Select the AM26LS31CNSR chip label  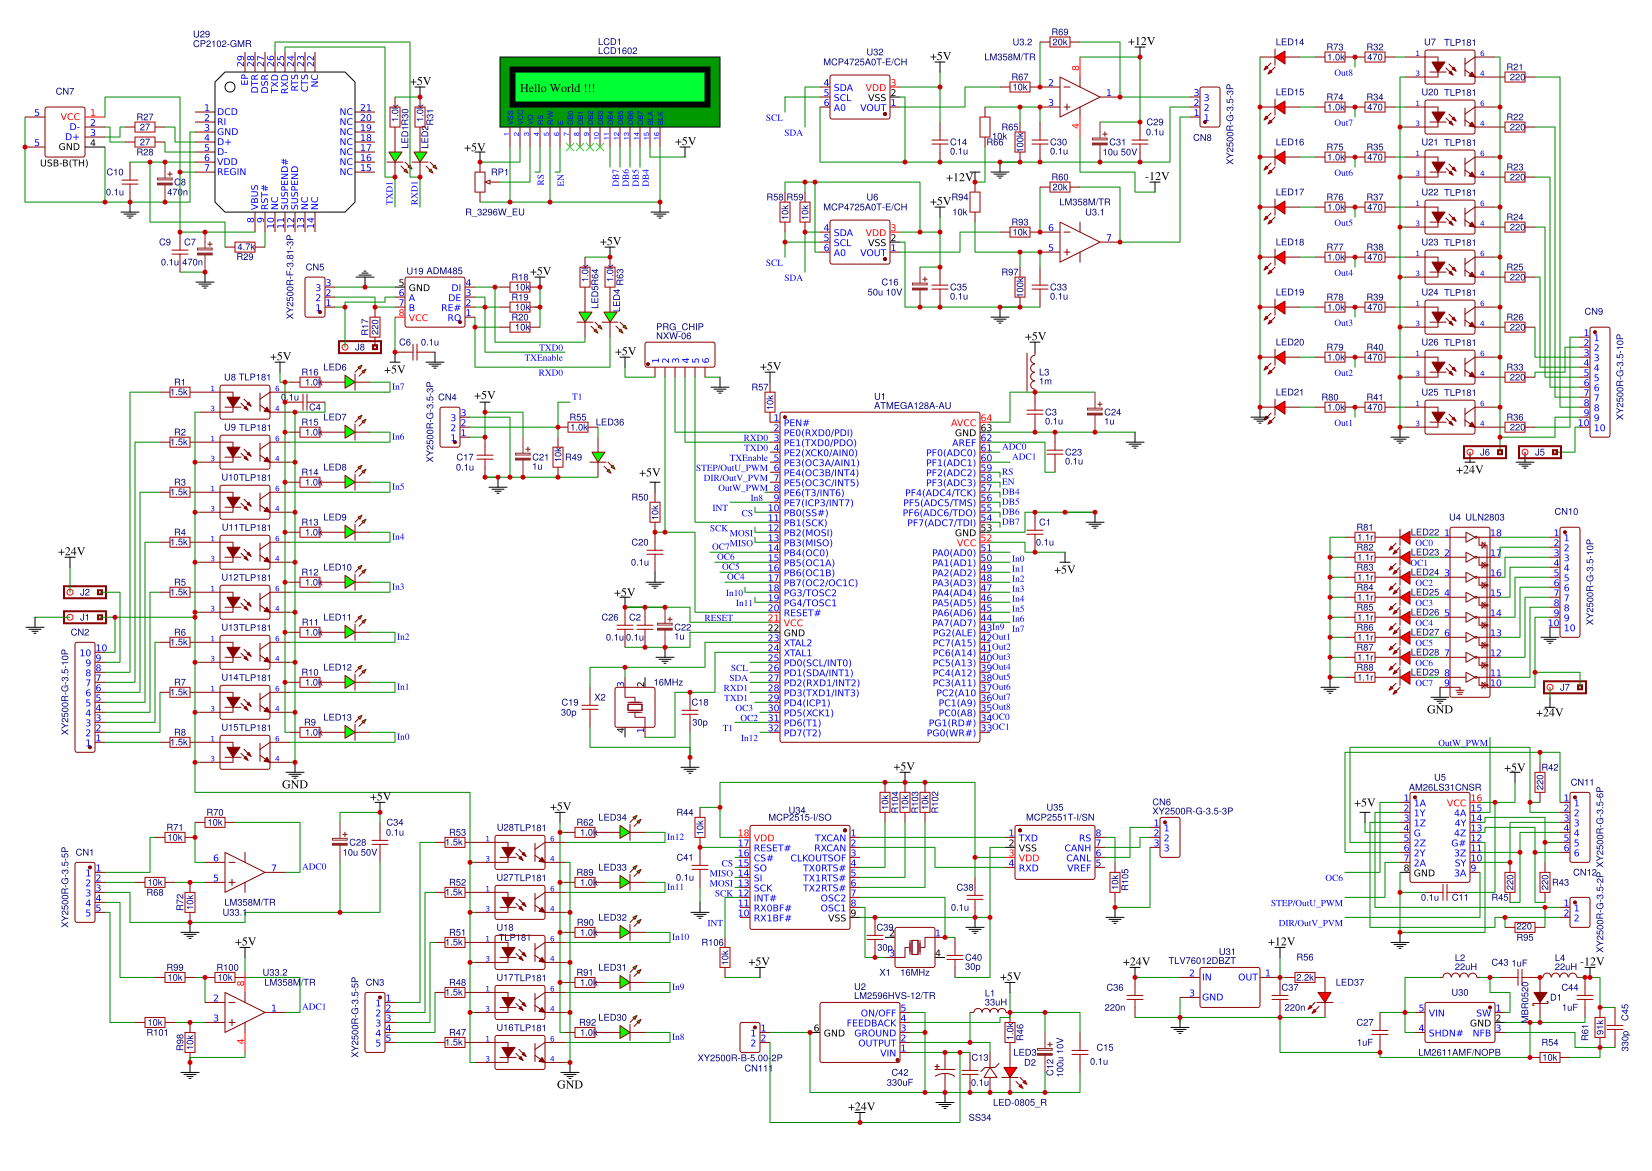(1445, 787)
